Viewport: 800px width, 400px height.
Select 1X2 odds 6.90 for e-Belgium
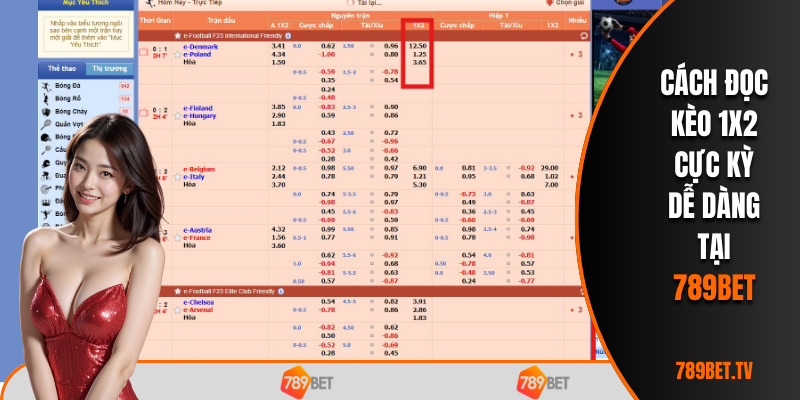(x=420, y=169)
